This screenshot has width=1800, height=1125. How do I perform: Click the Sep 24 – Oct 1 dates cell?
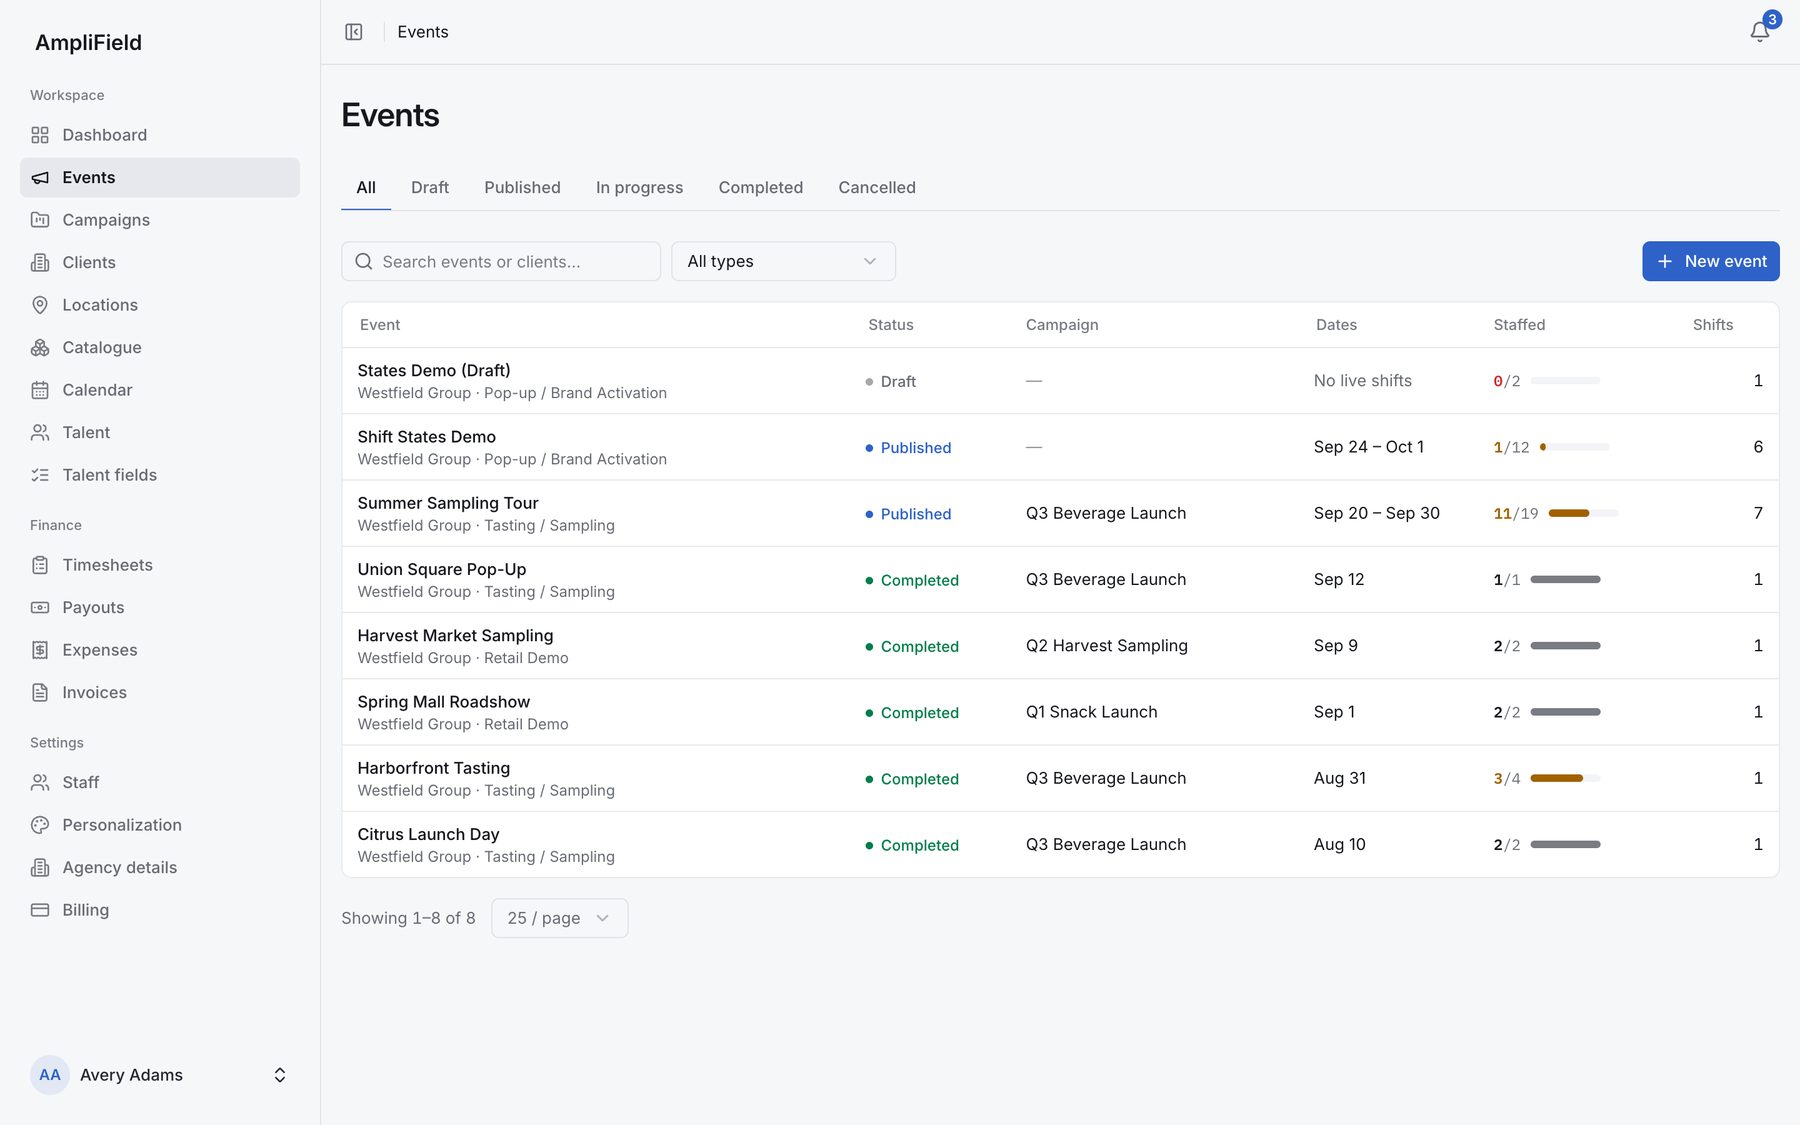tap(1369, 447)
